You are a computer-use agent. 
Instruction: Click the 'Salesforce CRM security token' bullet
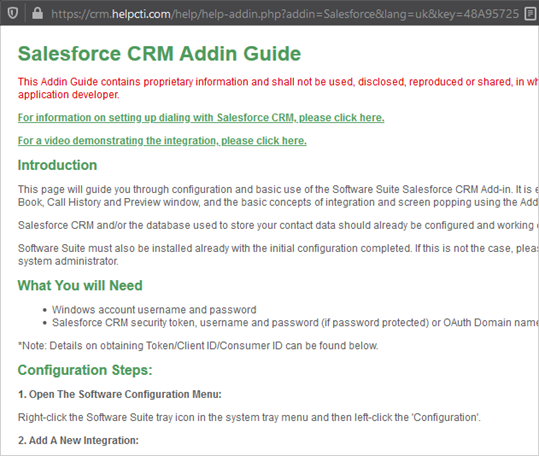click(295, 322)
